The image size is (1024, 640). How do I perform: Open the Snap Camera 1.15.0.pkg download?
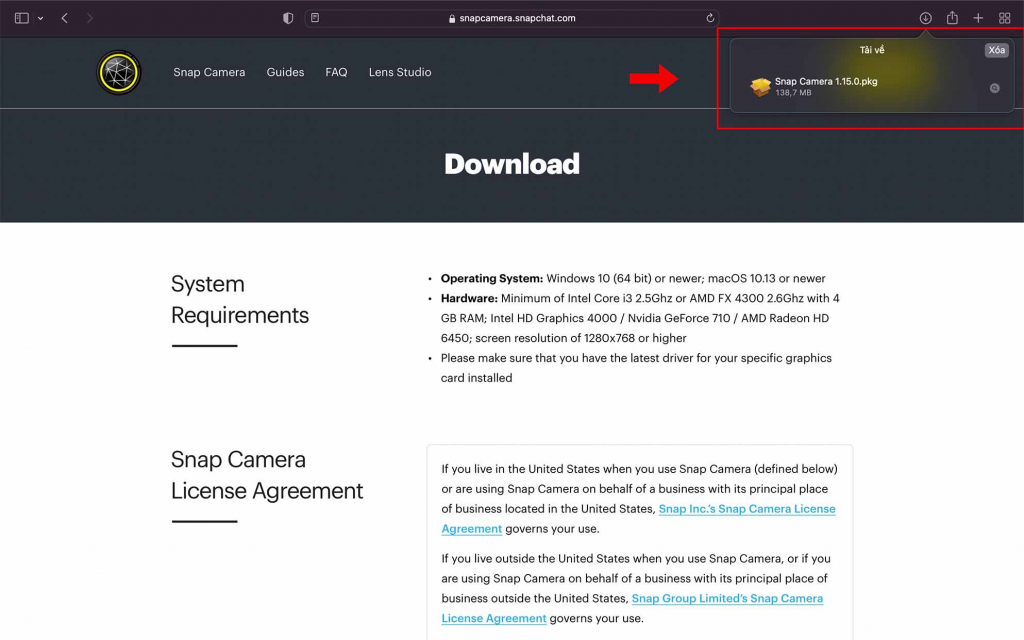coord(825,86)
